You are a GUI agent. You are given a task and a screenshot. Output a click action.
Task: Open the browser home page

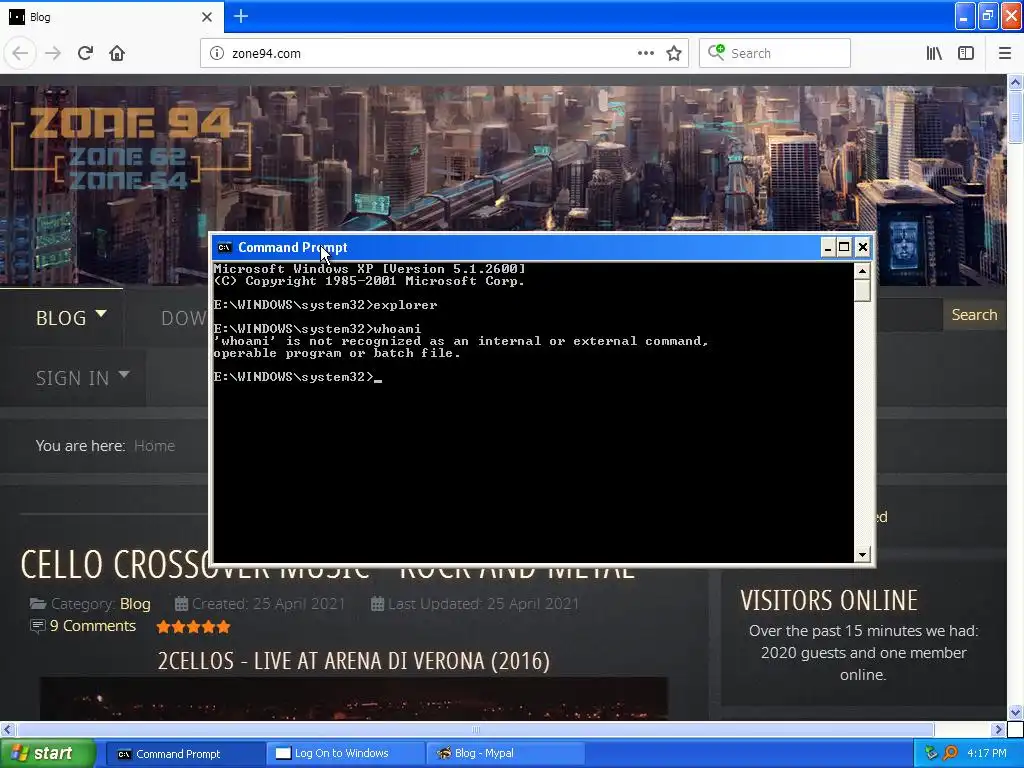(117, 53)
